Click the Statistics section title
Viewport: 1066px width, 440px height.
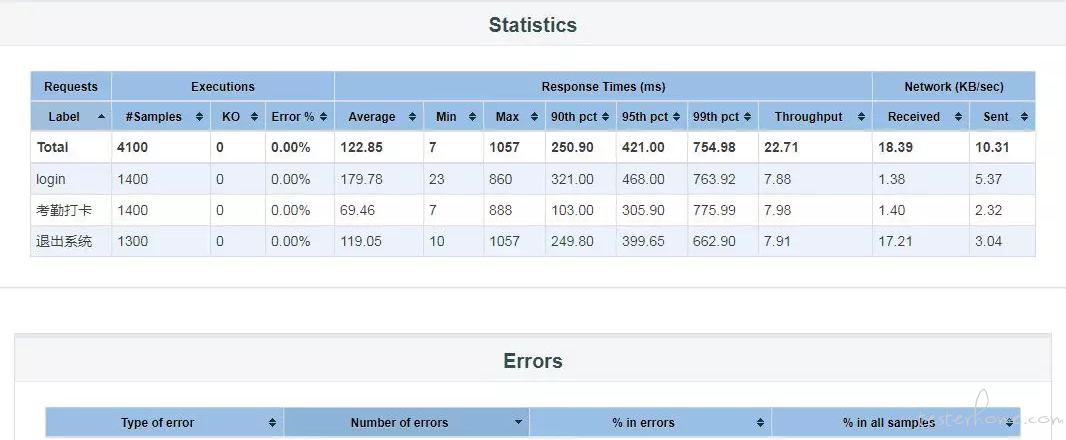pyautogui.click(x=532, y=25)
